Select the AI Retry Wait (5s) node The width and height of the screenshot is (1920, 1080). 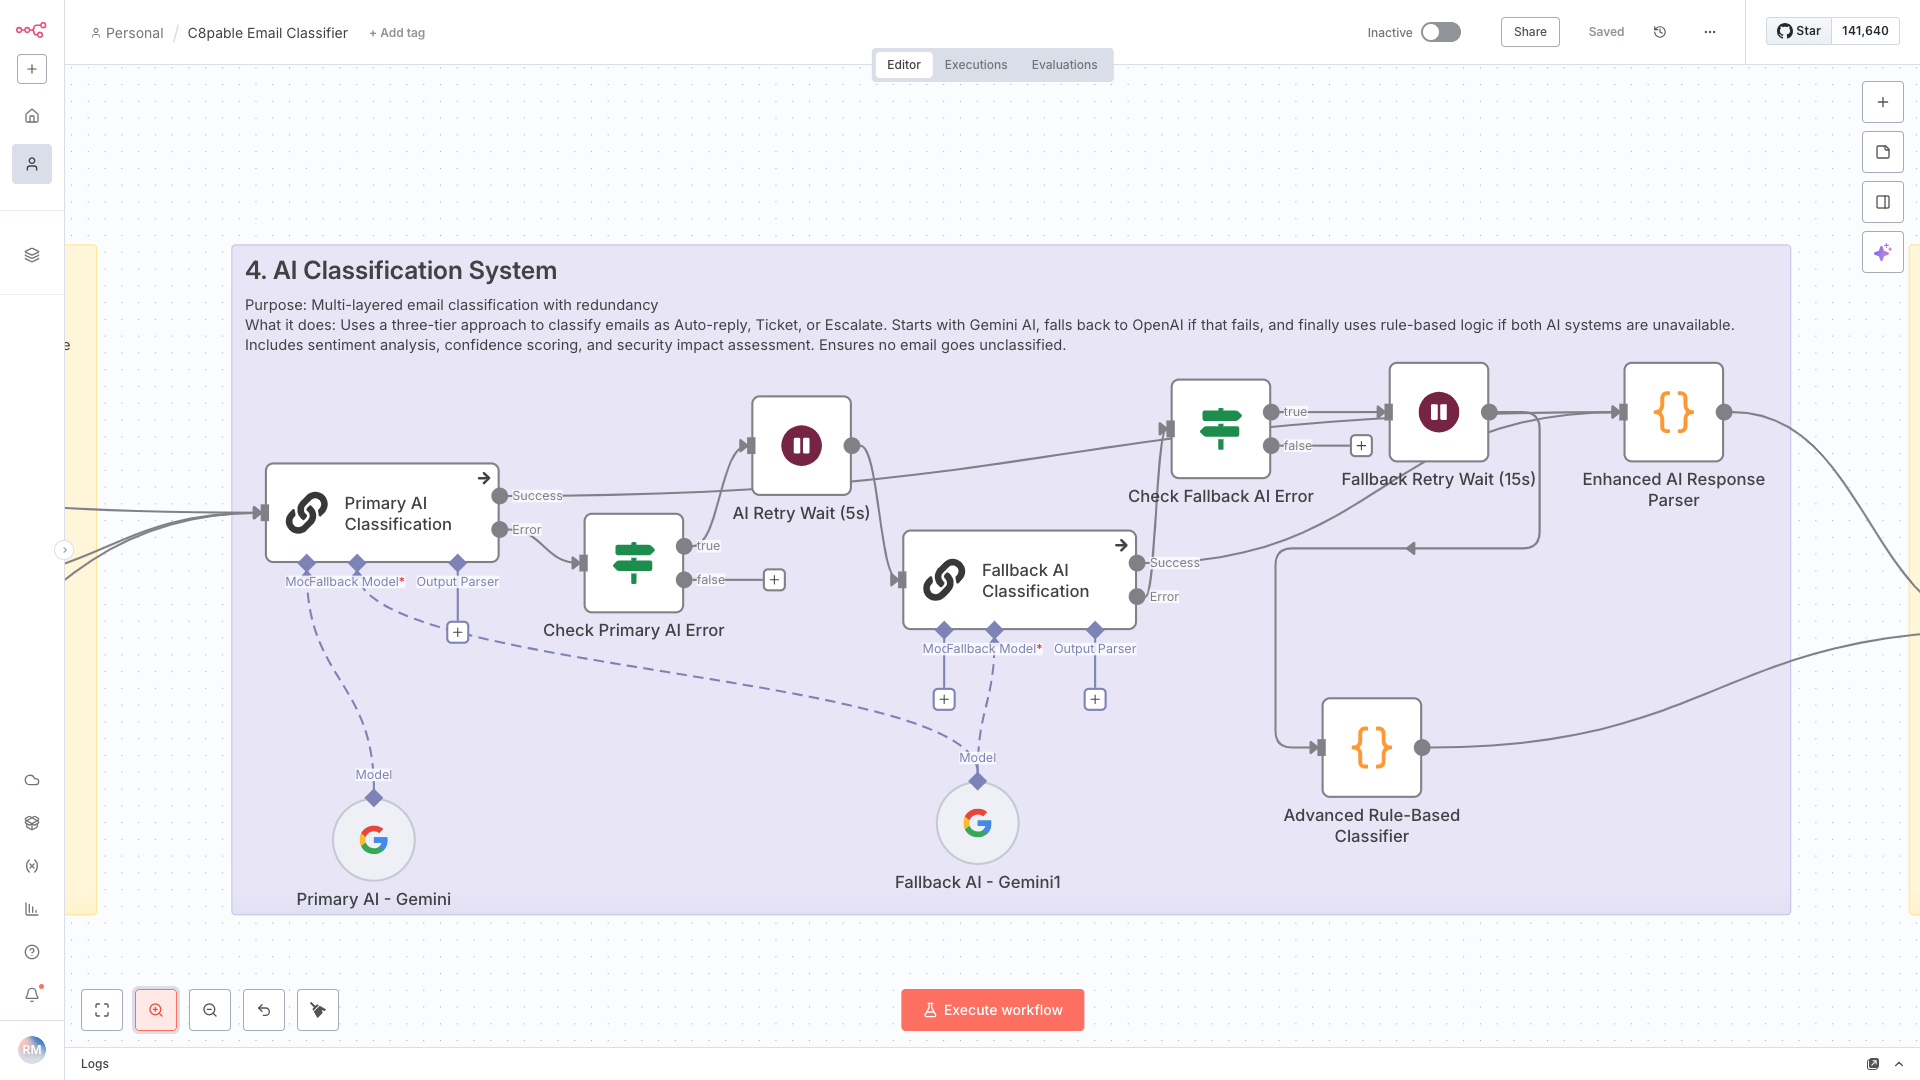pyautogui.click(x=801, y=445)
